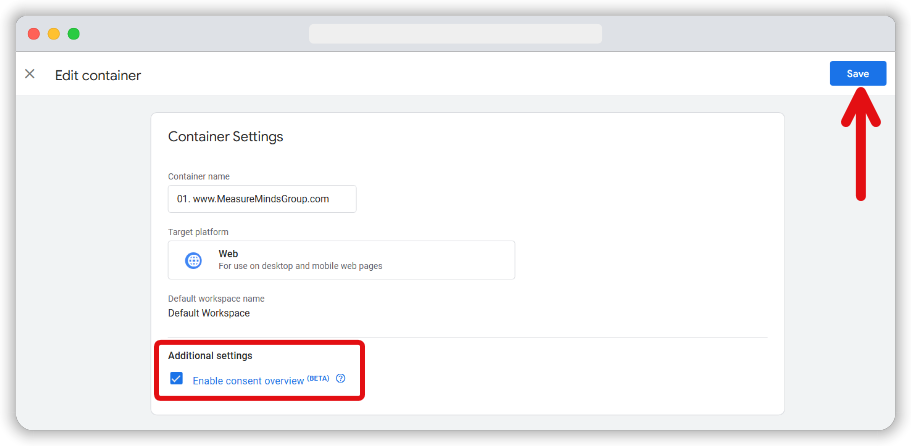Select the Web target platform card
The width and height of the screenshot is (911, 446).
click(x=341, y=260)
